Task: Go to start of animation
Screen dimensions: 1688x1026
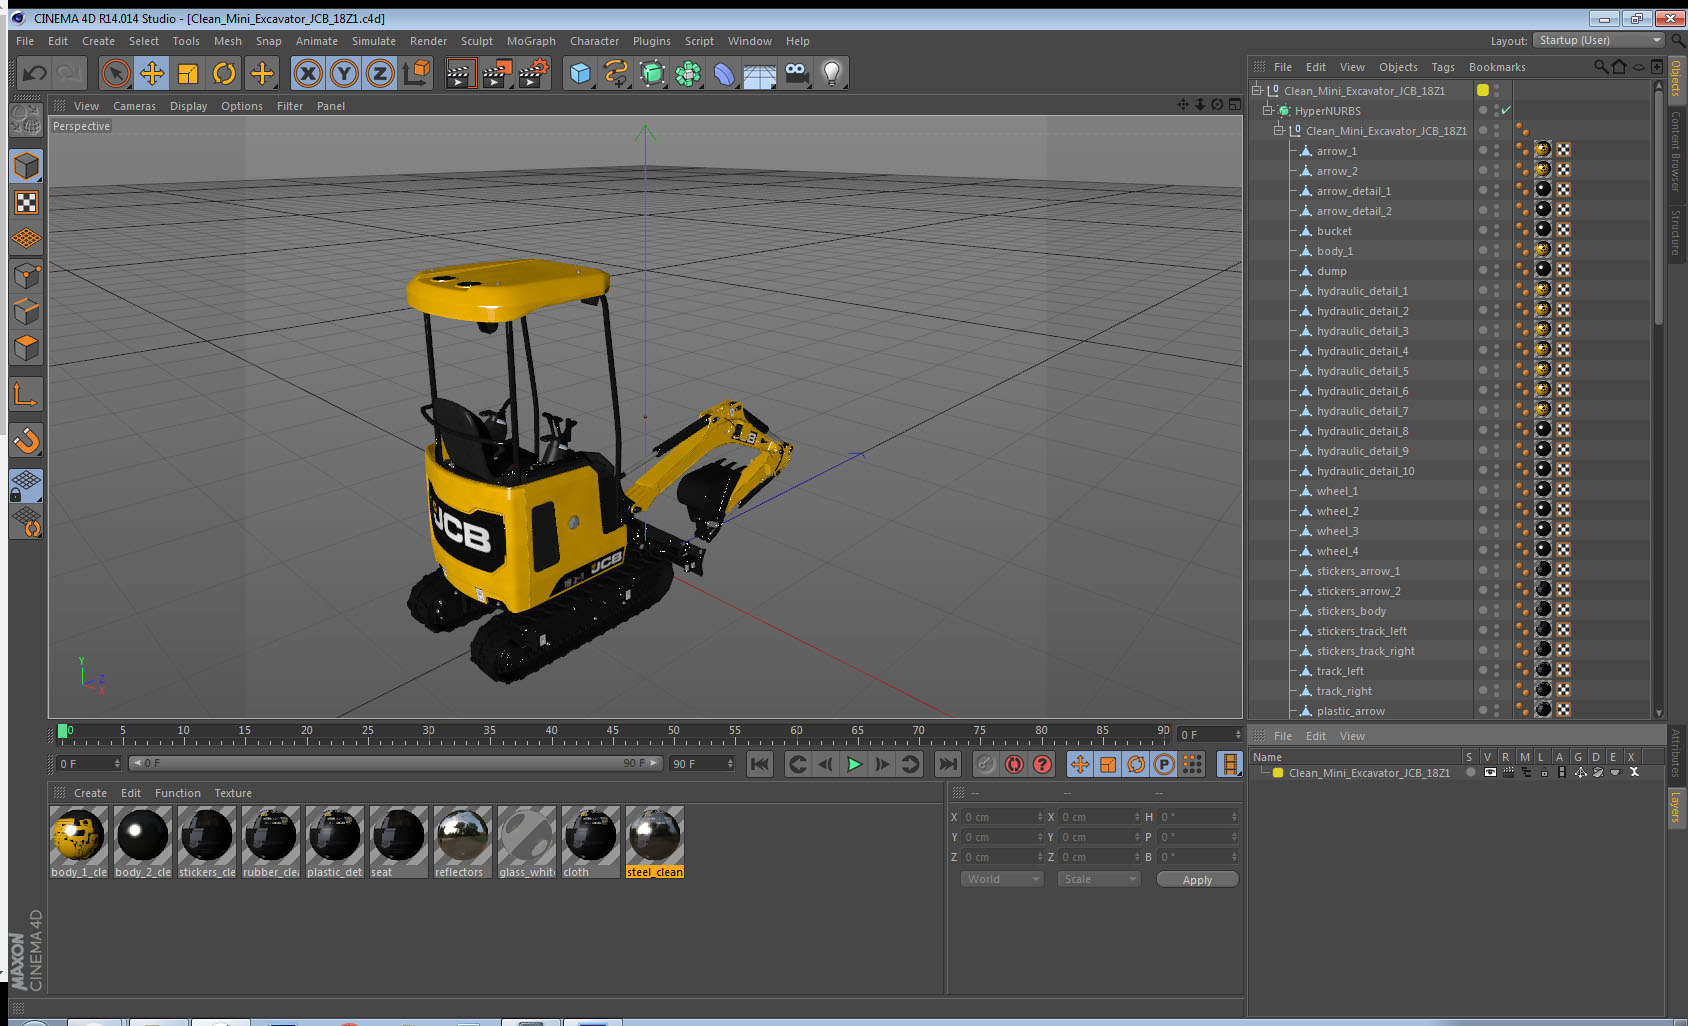Action: click(x=760, y=764)
